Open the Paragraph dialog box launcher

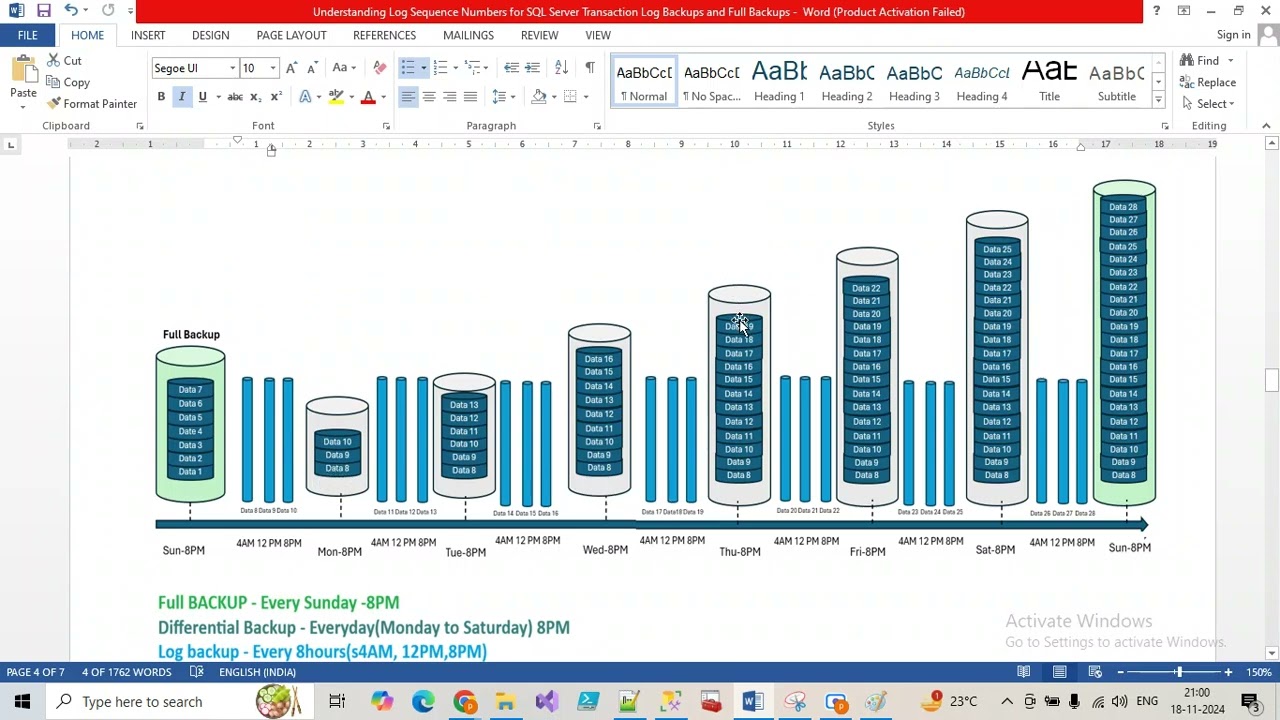597,126
